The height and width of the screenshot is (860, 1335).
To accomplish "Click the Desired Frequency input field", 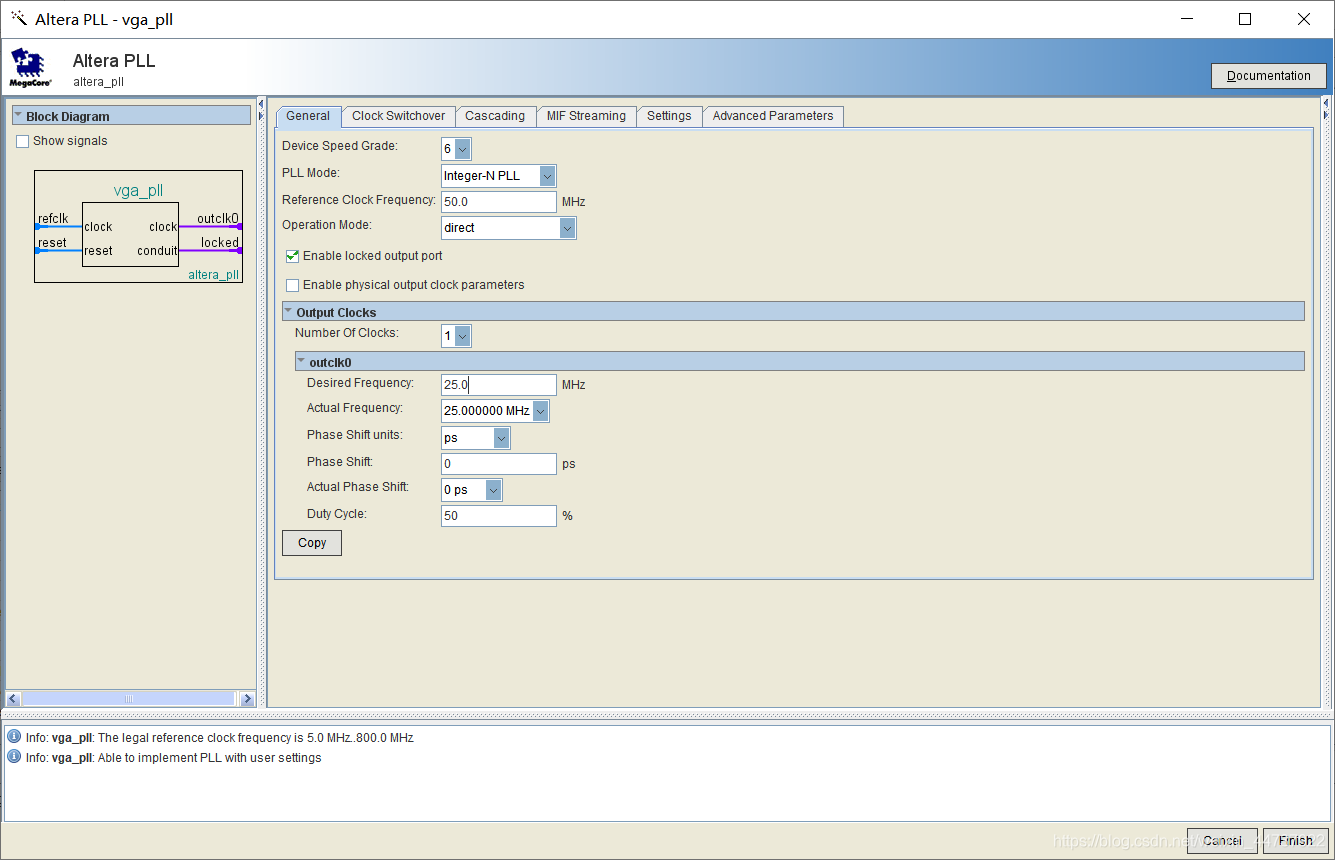I will [499, 385].
